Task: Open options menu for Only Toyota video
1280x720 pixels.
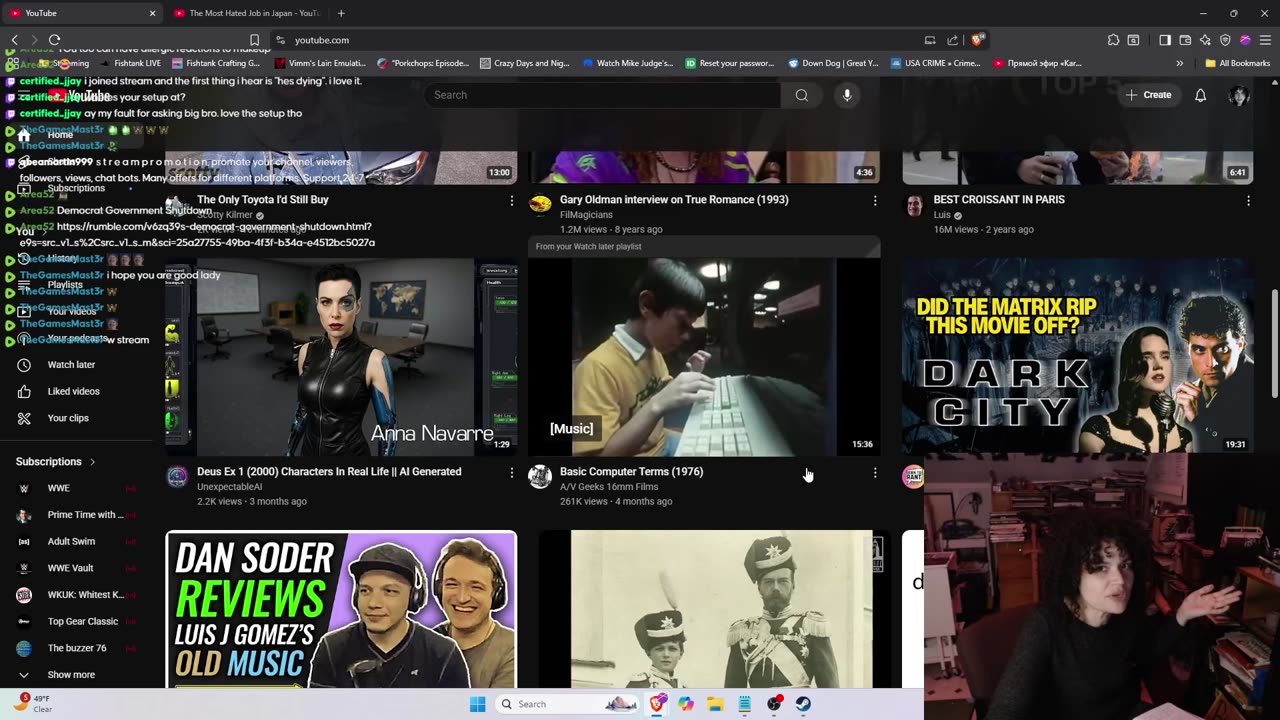Action: click(x=512, y=201)
